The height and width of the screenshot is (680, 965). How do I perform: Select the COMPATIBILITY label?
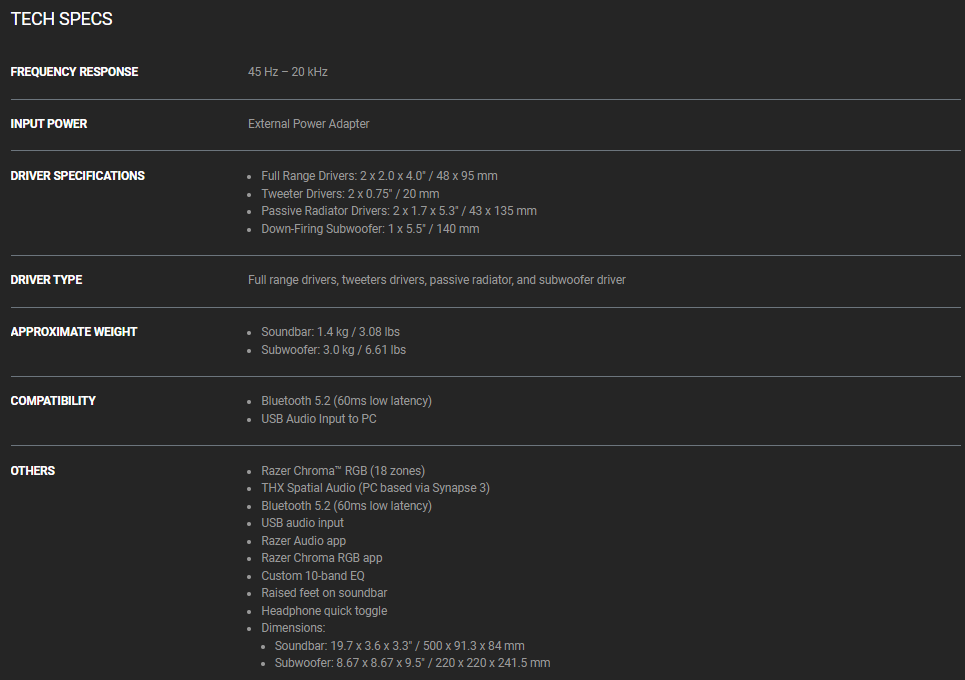53,401
